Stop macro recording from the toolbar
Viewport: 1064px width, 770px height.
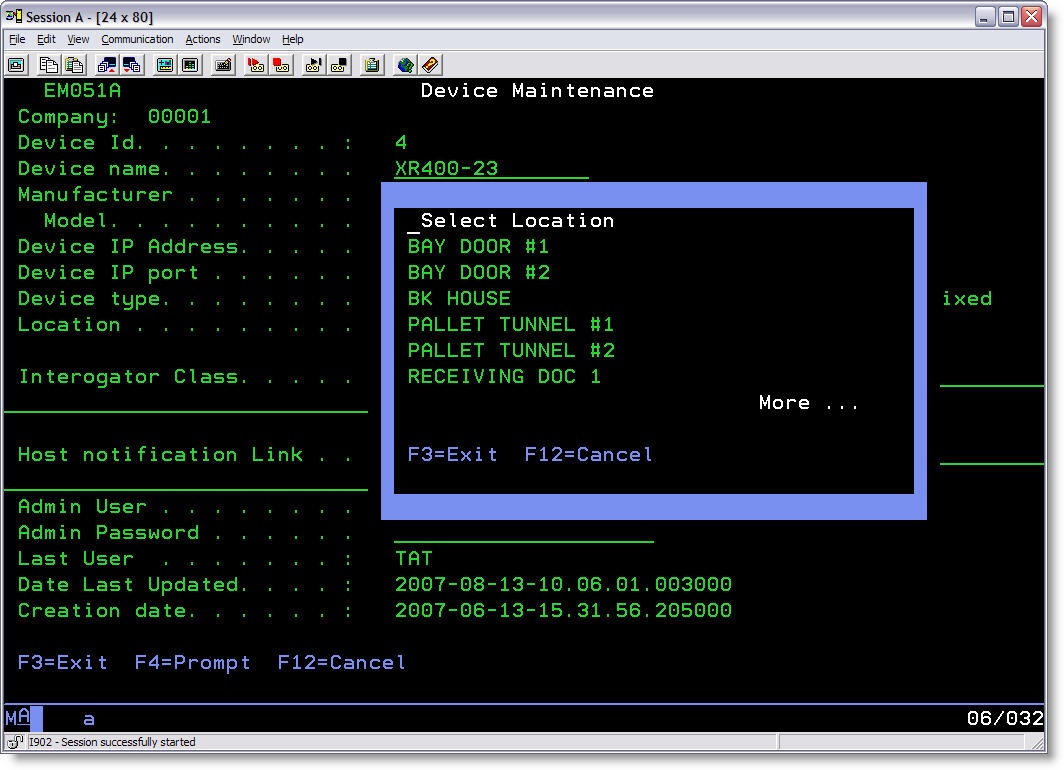[x=281, y=65]
